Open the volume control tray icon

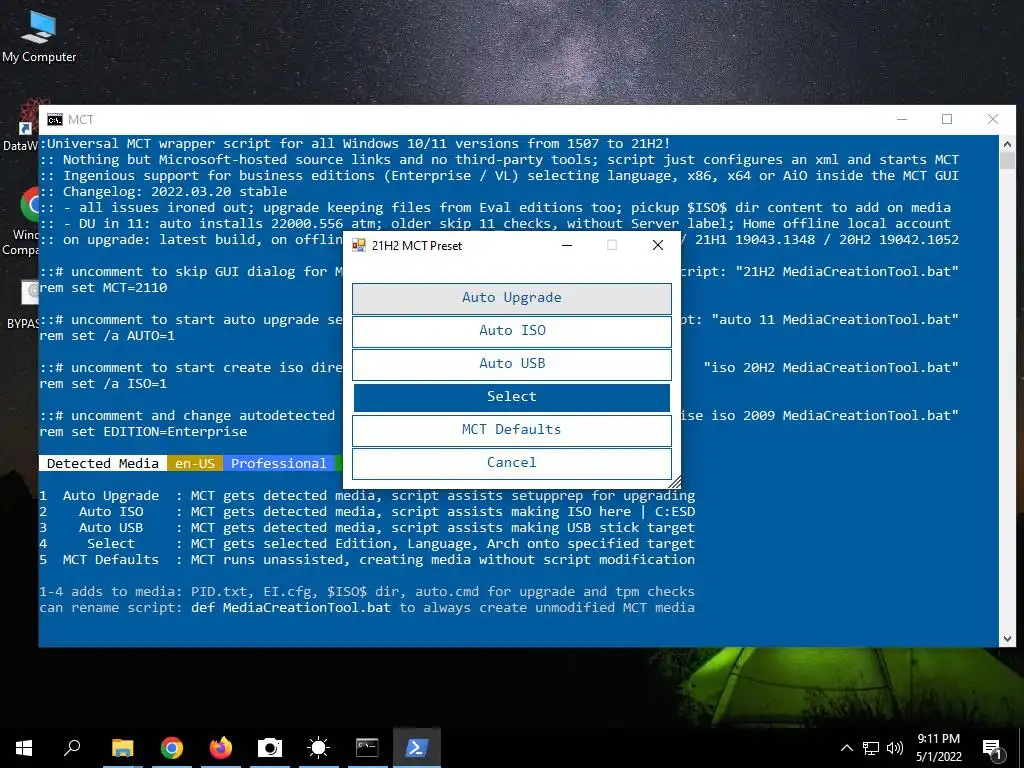point(895,748)
